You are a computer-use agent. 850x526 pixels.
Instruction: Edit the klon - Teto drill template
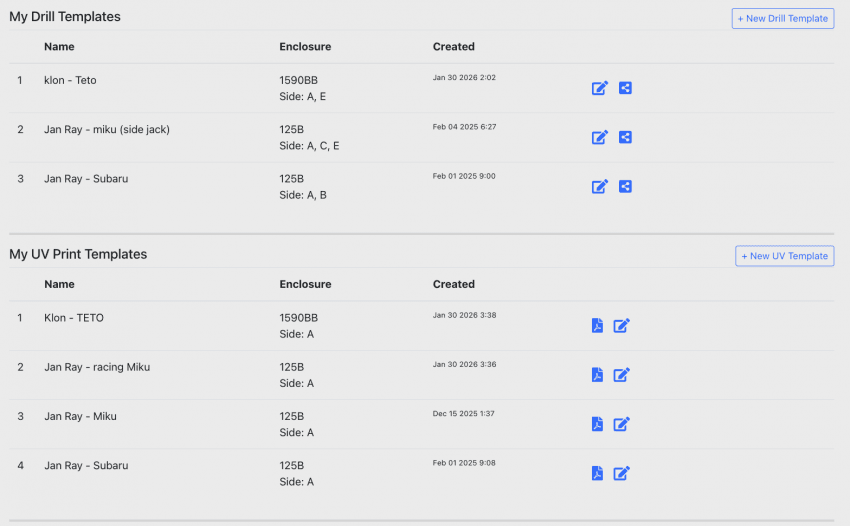pyautogui.click(x=600, y=88)
